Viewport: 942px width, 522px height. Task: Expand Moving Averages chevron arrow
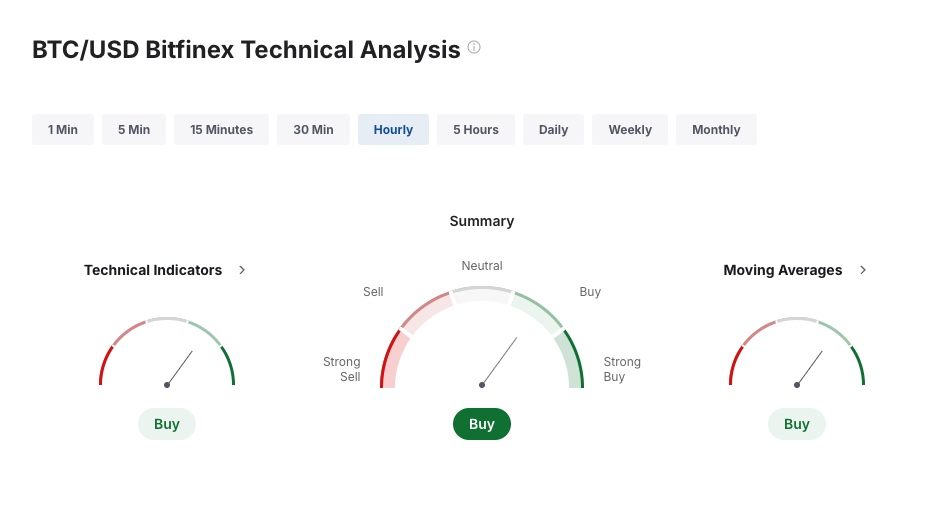coord(863,270)
